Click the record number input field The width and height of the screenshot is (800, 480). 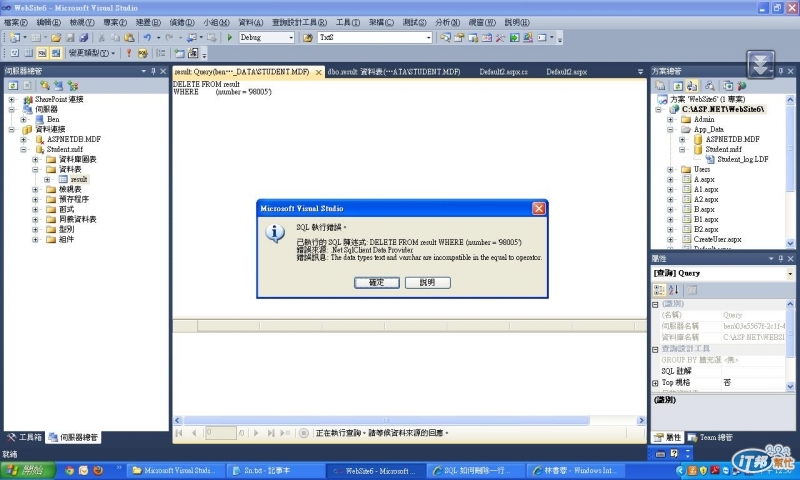pos(221,433)
